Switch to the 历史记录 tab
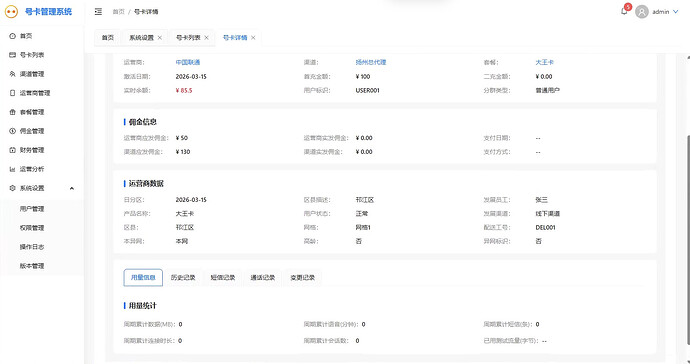The image size is (690, 364). pyautogui.click(x=183, y=278)
